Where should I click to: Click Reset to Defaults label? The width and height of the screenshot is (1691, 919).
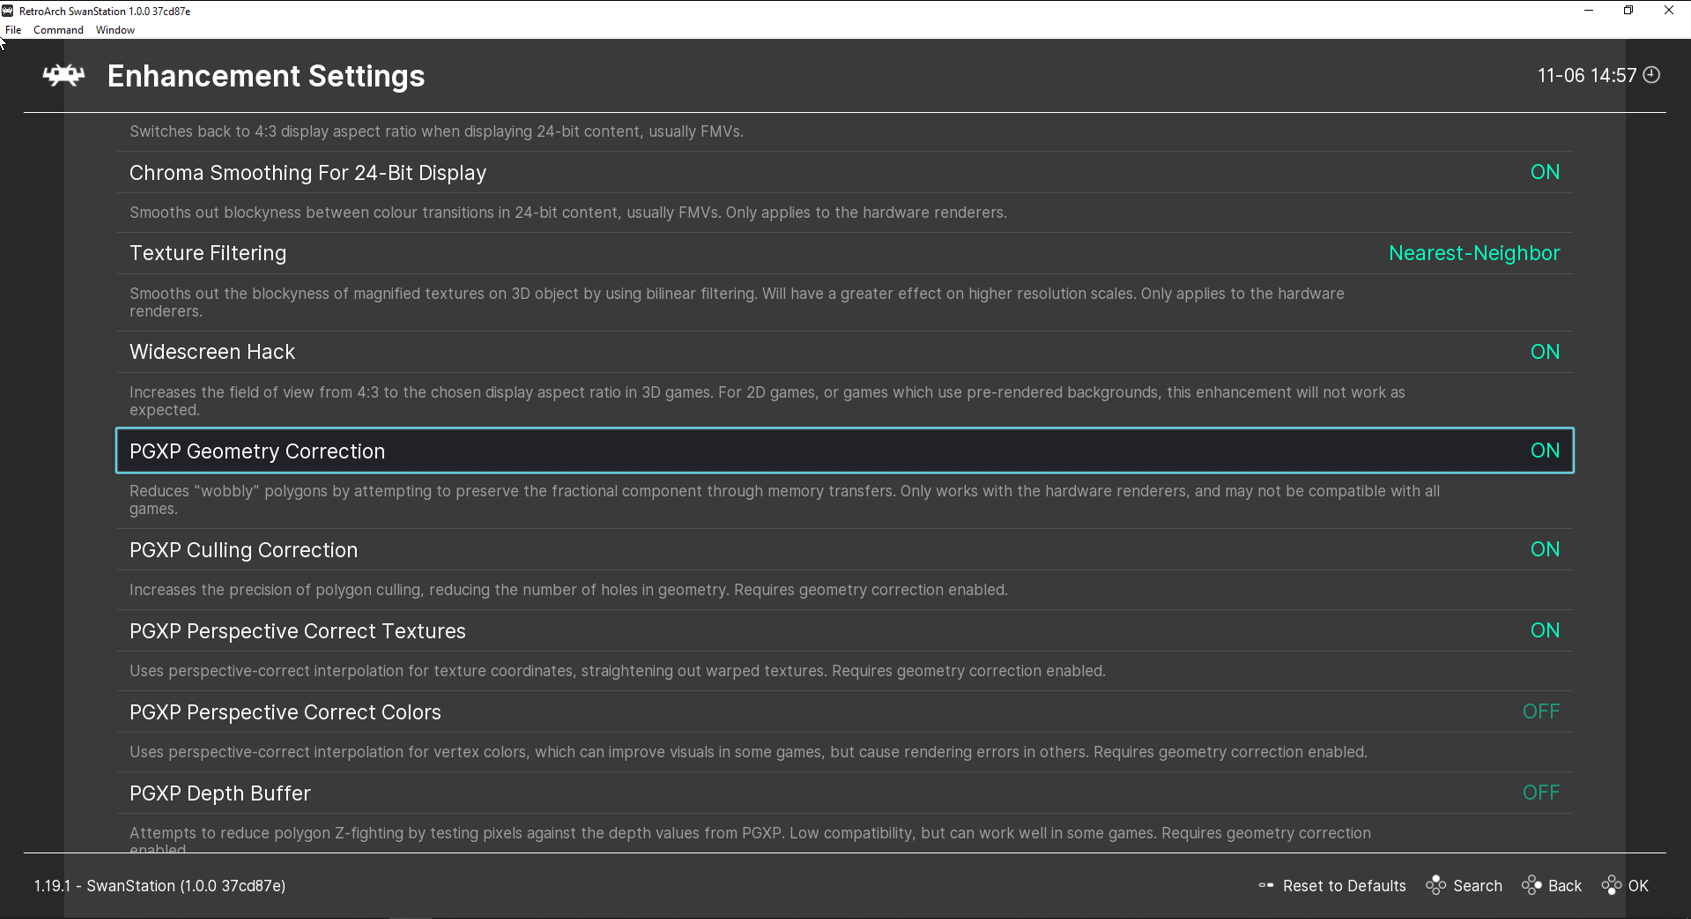click(x=1344, y=886)
